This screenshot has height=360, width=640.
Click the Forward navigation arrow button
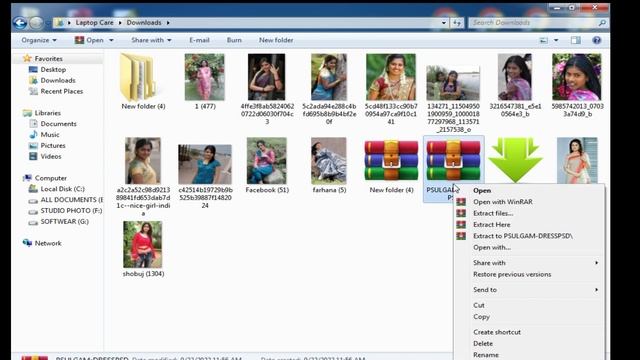36,23
